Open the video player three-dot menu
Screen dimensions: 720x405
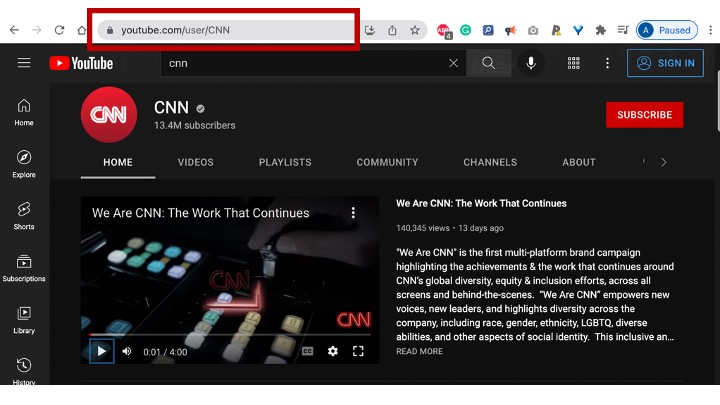coord(353,213)
